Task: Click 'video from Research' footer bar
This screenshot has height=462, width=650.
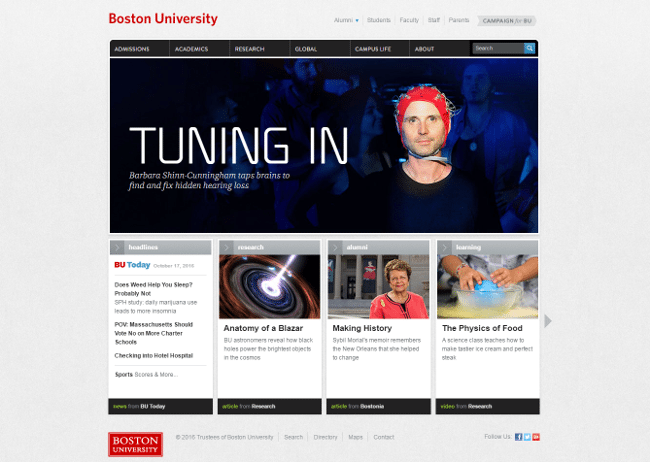Action: click(488, 406)
